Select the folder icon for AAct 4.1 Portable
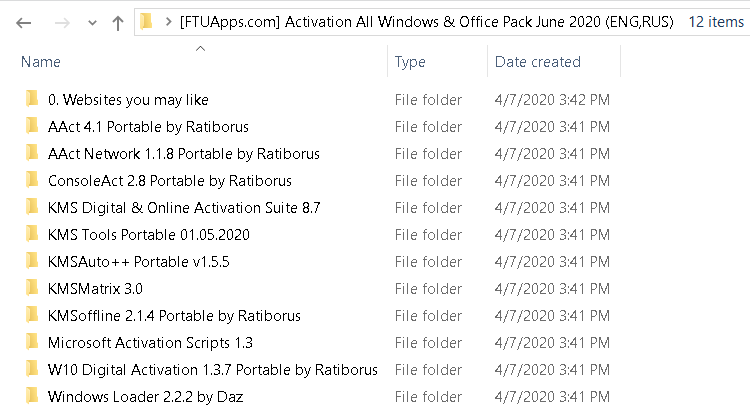The height and width of the screenshot is (420, 750). click(31, 127)
